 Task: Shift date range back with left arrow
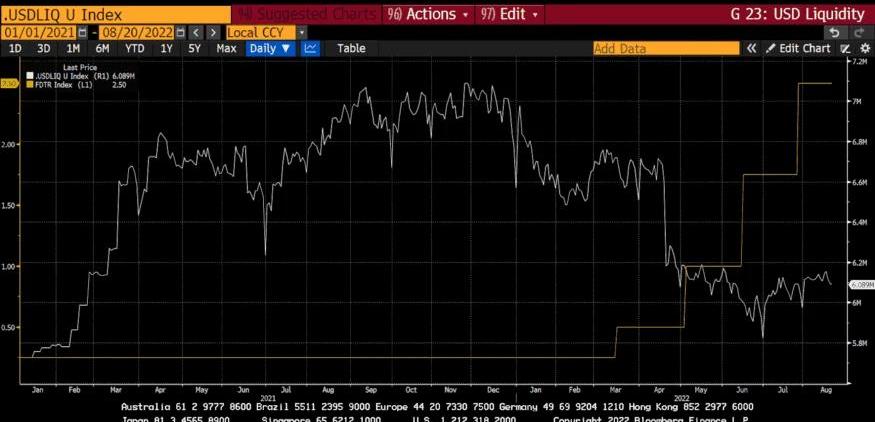pos(197,32)
